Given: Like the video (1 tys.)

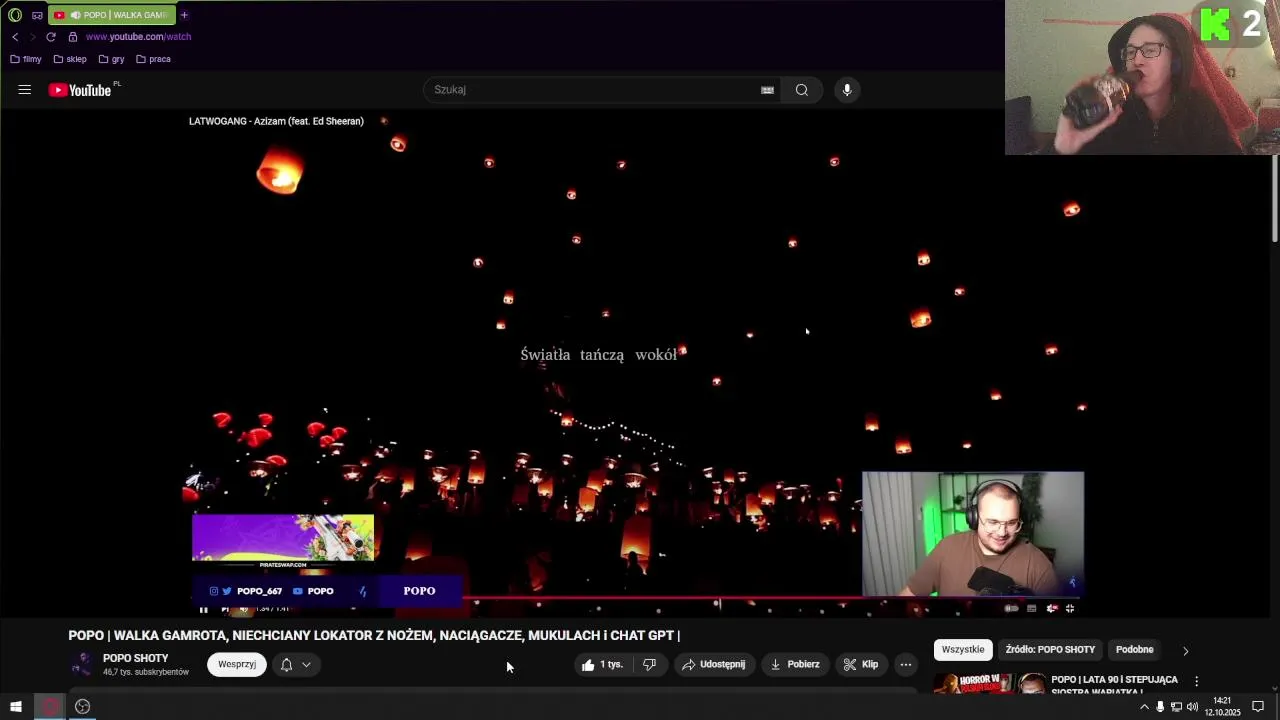Looking at the screenshot, I should tap(603, 664).
